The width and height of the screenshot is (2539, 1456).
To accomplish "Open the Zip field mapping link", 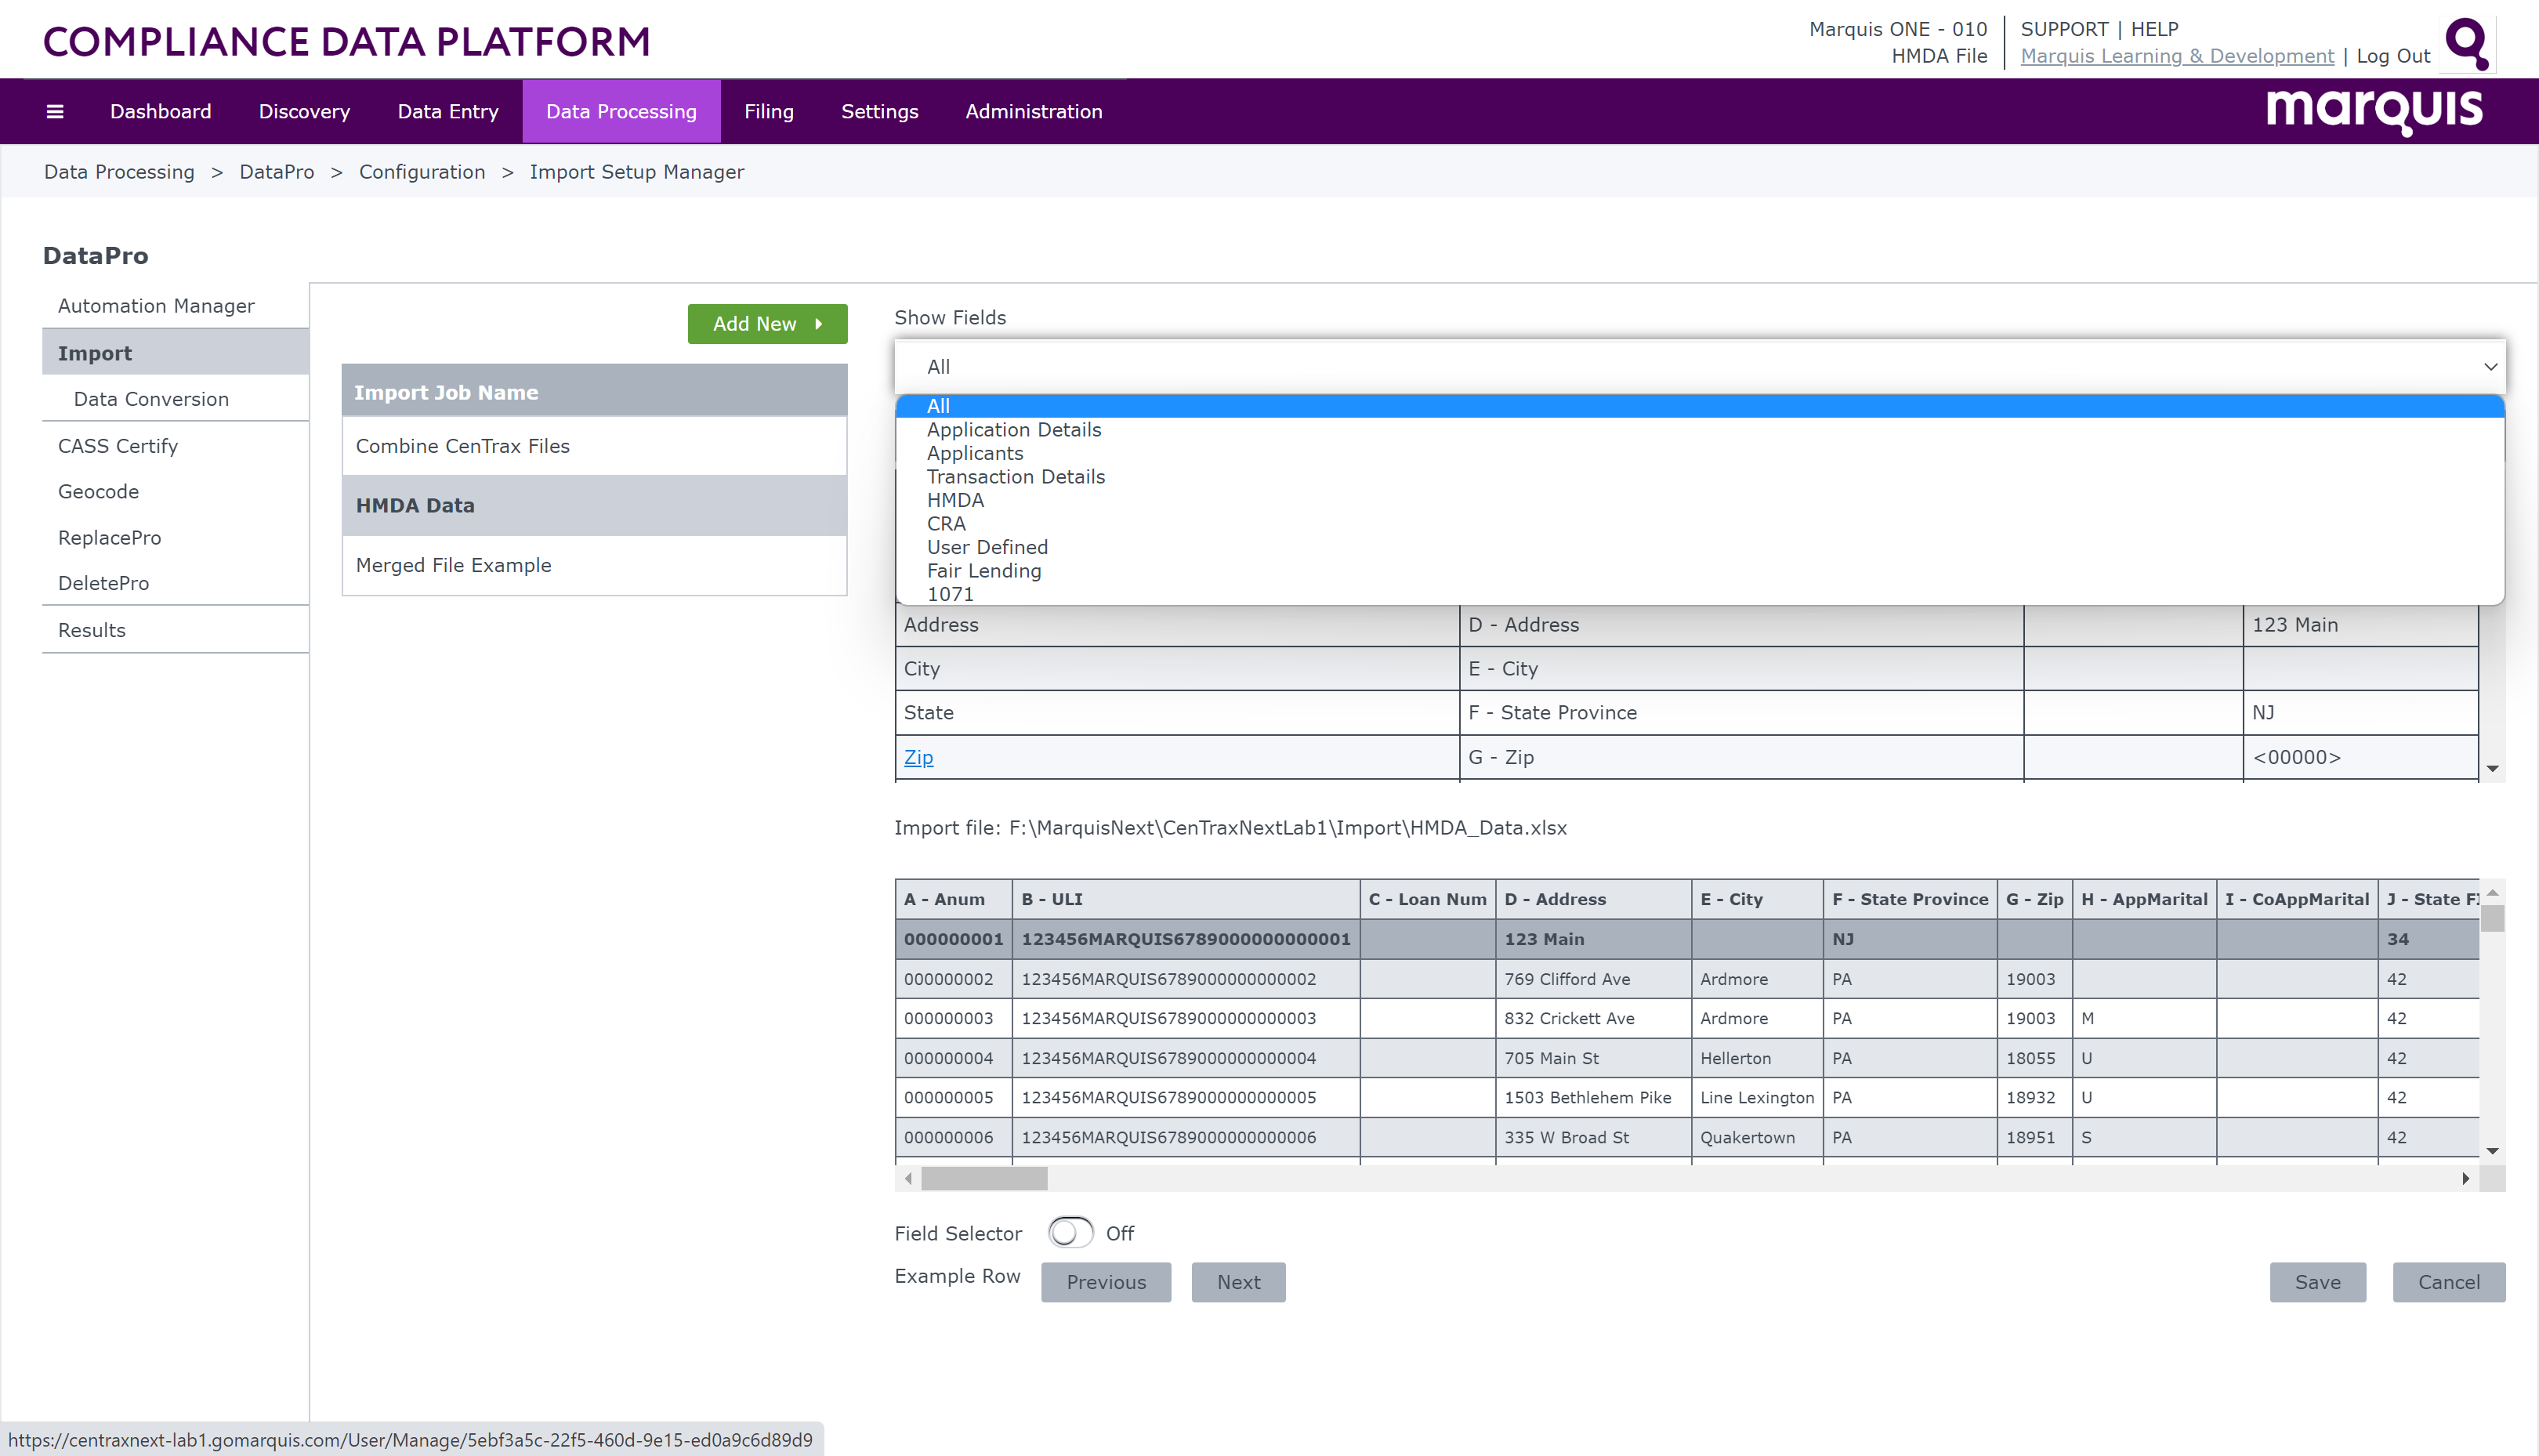I will point(918,757).
